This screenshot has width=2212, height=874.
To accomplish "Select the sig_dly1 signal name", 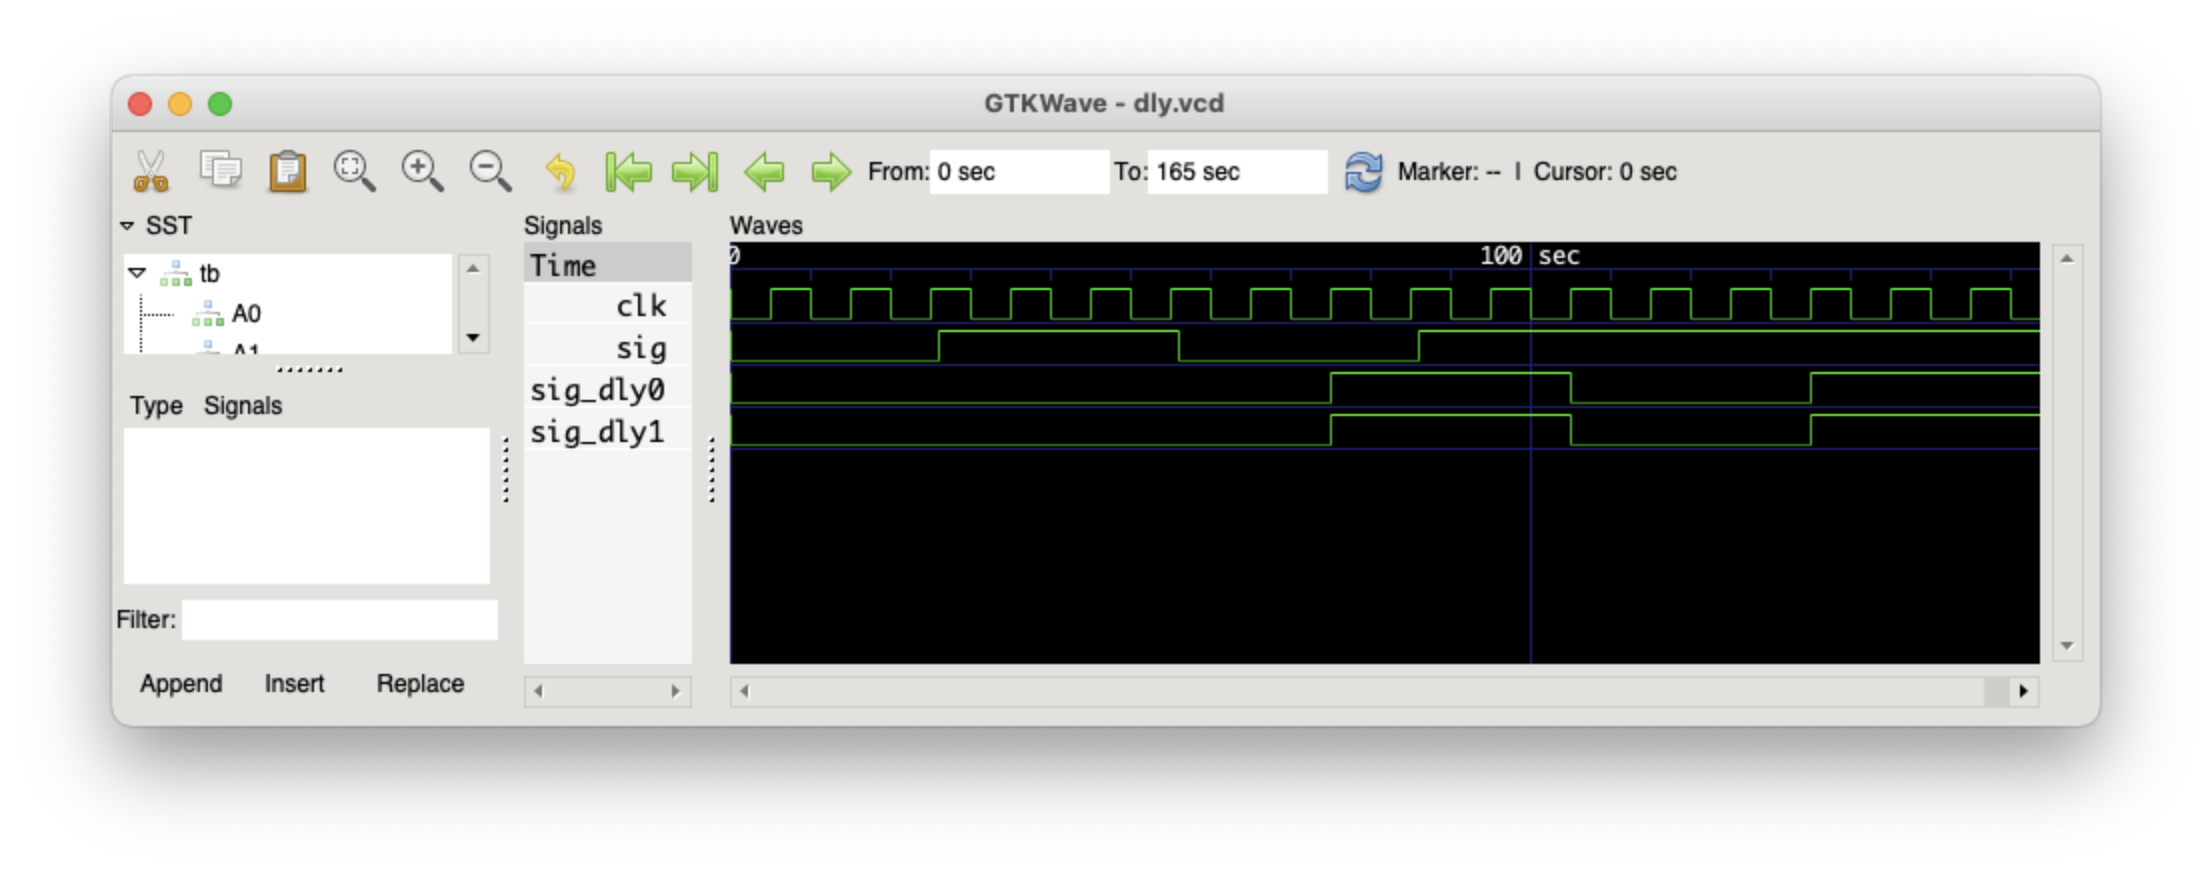I will pyautogui.click(x=597, y=432).
